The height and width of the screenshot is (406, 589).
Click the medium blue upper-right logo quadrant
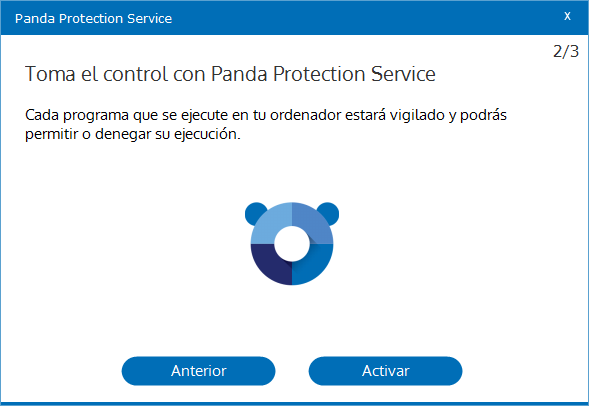click(315, 222)
